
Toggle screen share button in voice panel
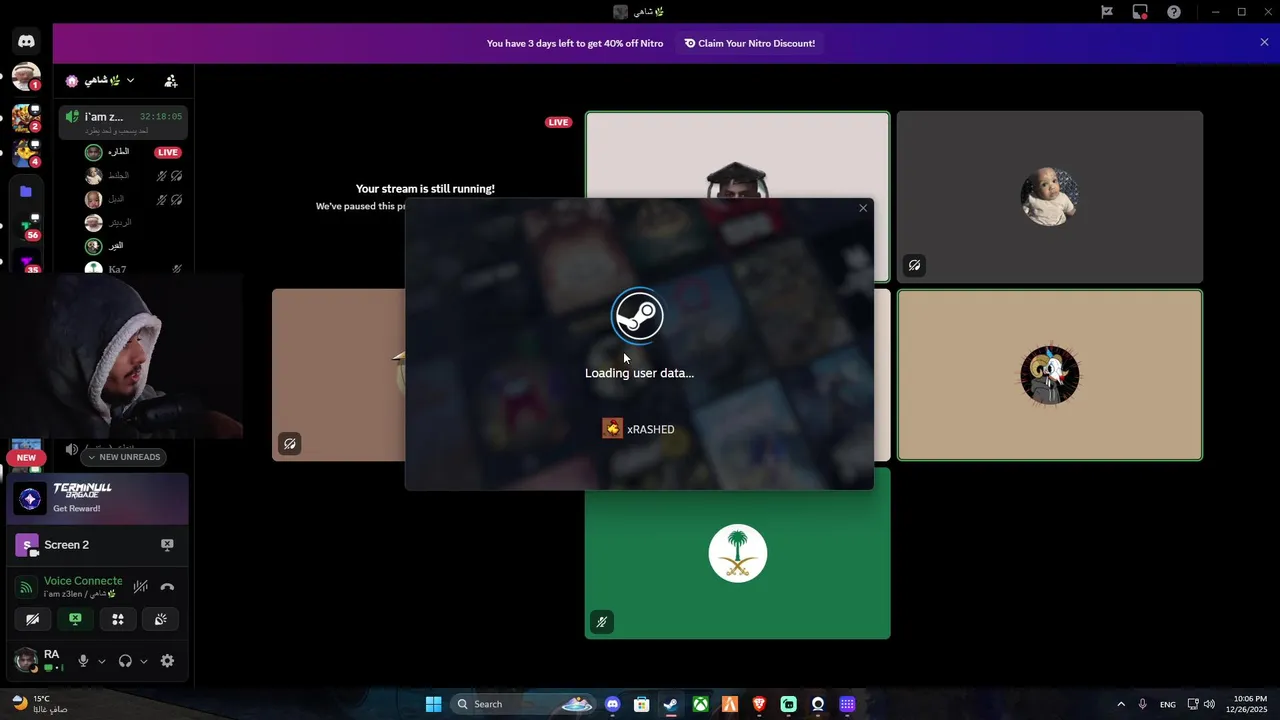(x=75, y=619)
